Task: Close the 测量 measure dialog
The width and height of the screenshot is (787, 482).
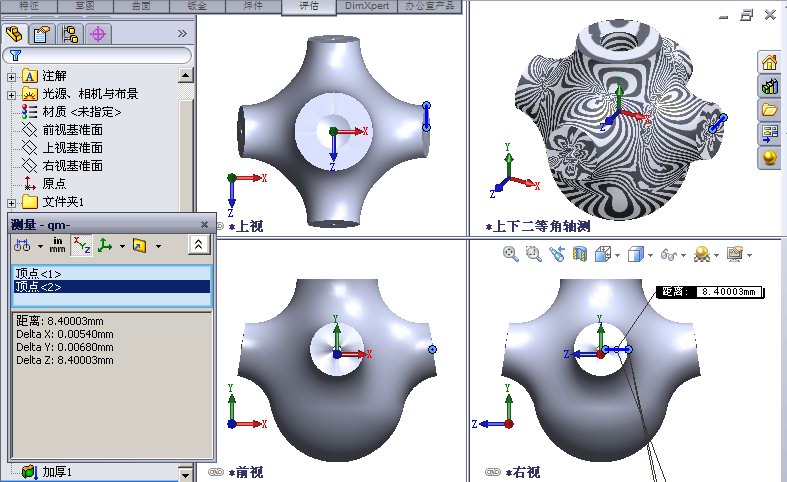Action: point(204,224)
